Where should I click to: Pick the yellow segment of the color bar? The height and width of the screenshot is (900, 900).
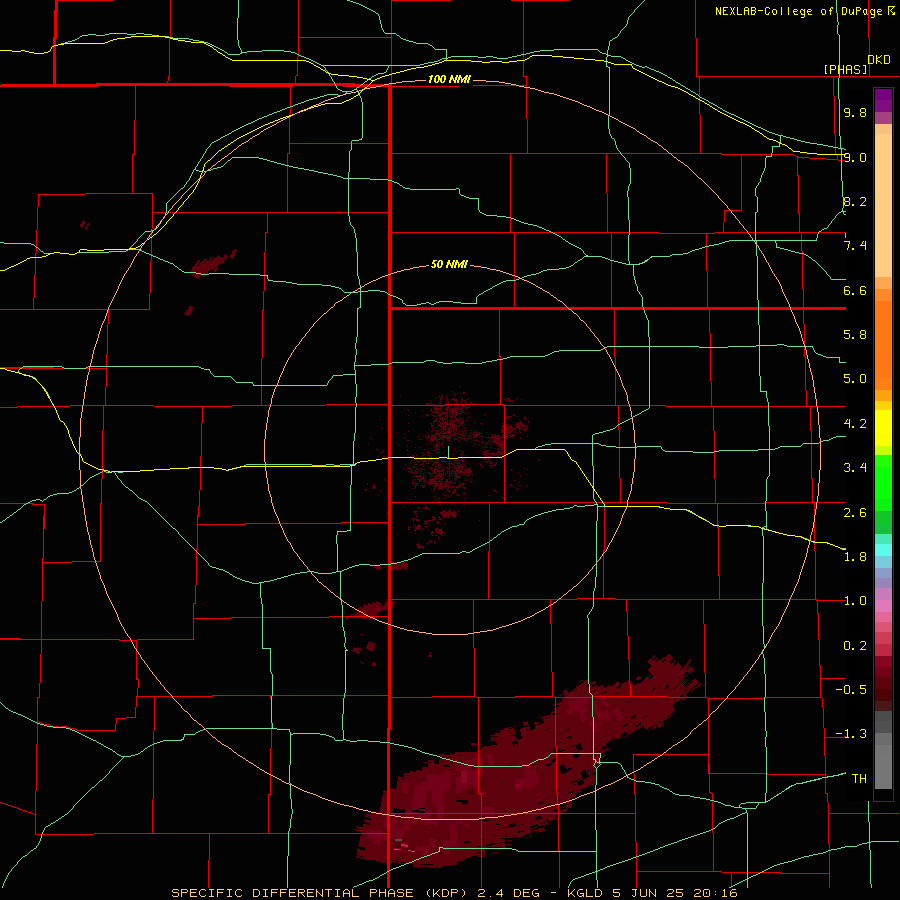click(883, 428)
